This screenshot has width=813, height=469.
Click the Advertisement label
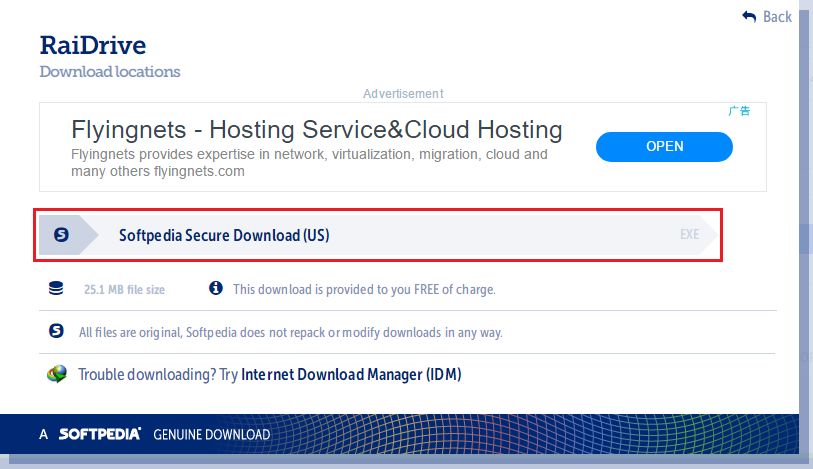point(403,94)
